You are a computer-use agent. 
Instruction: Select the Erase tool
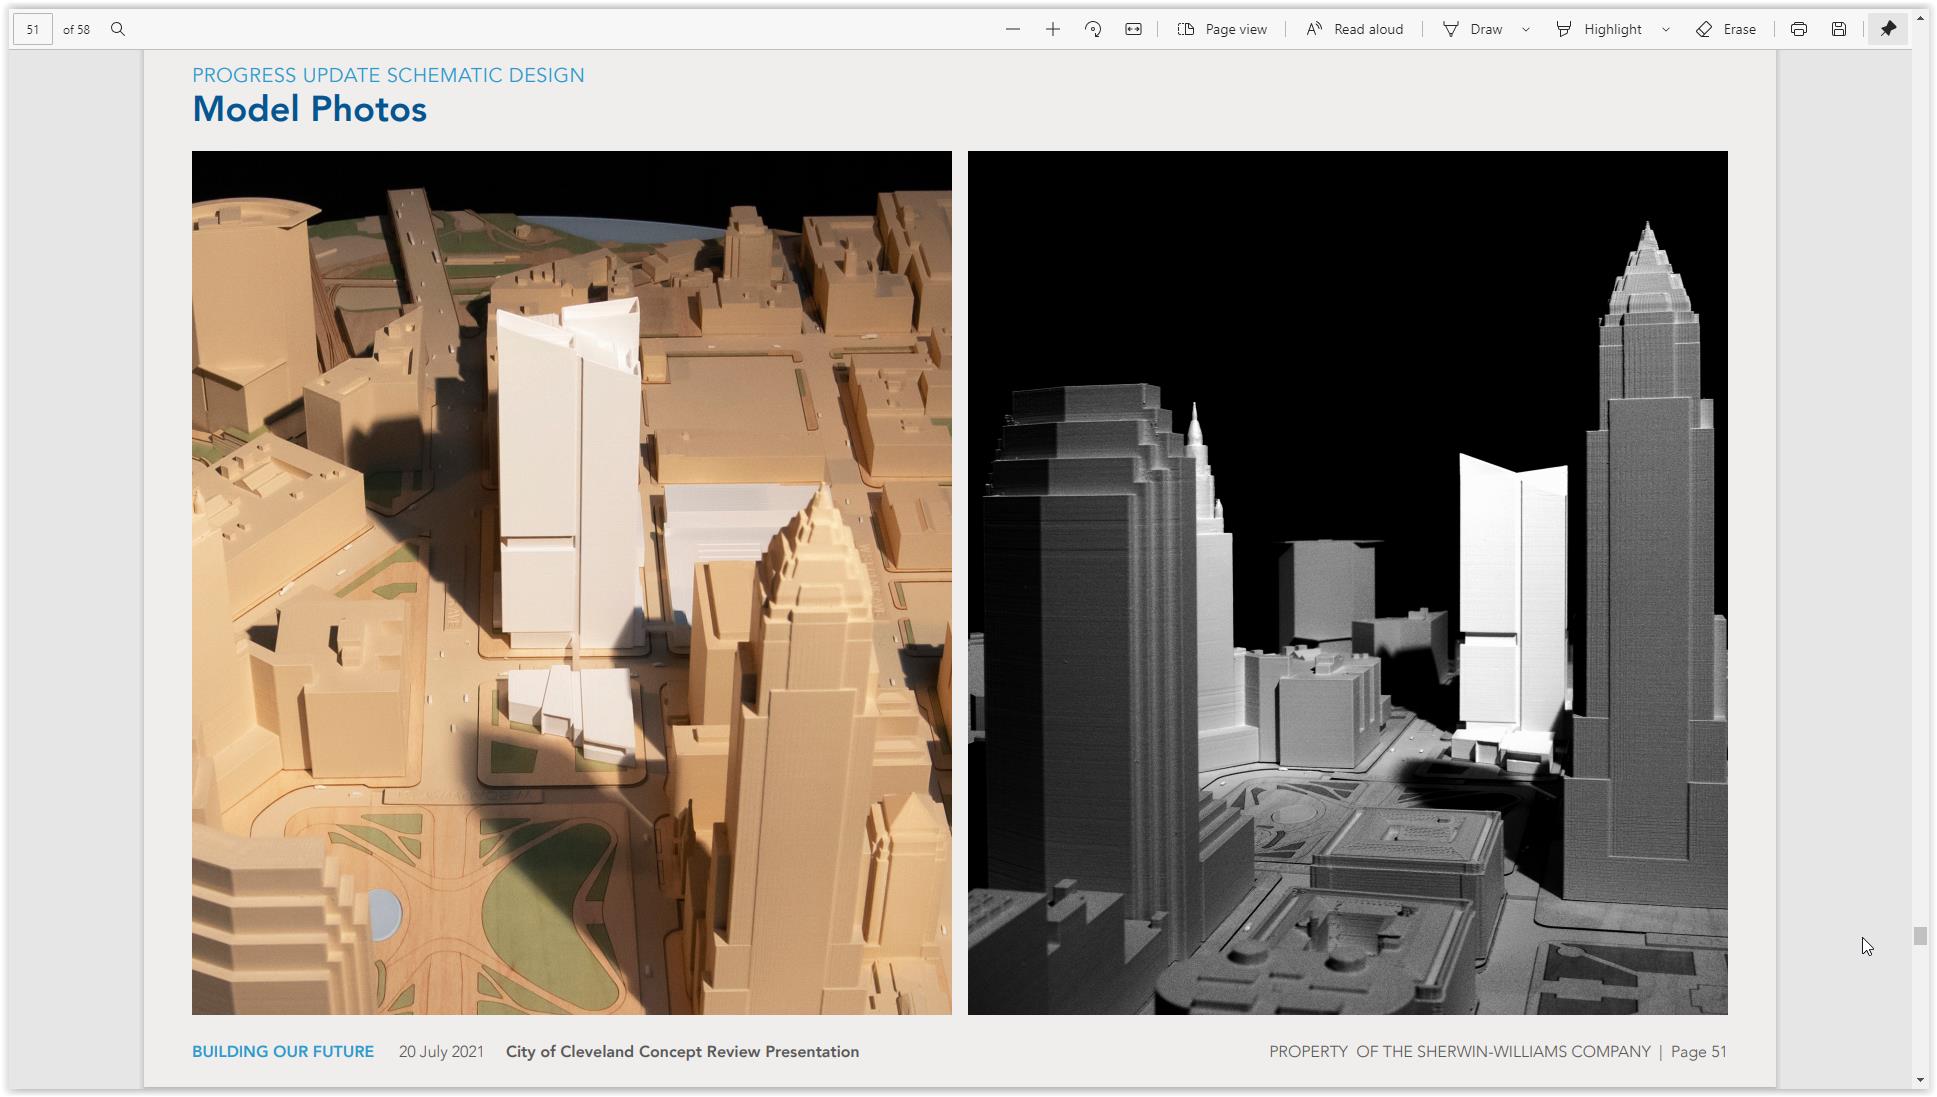point(1727,29)
